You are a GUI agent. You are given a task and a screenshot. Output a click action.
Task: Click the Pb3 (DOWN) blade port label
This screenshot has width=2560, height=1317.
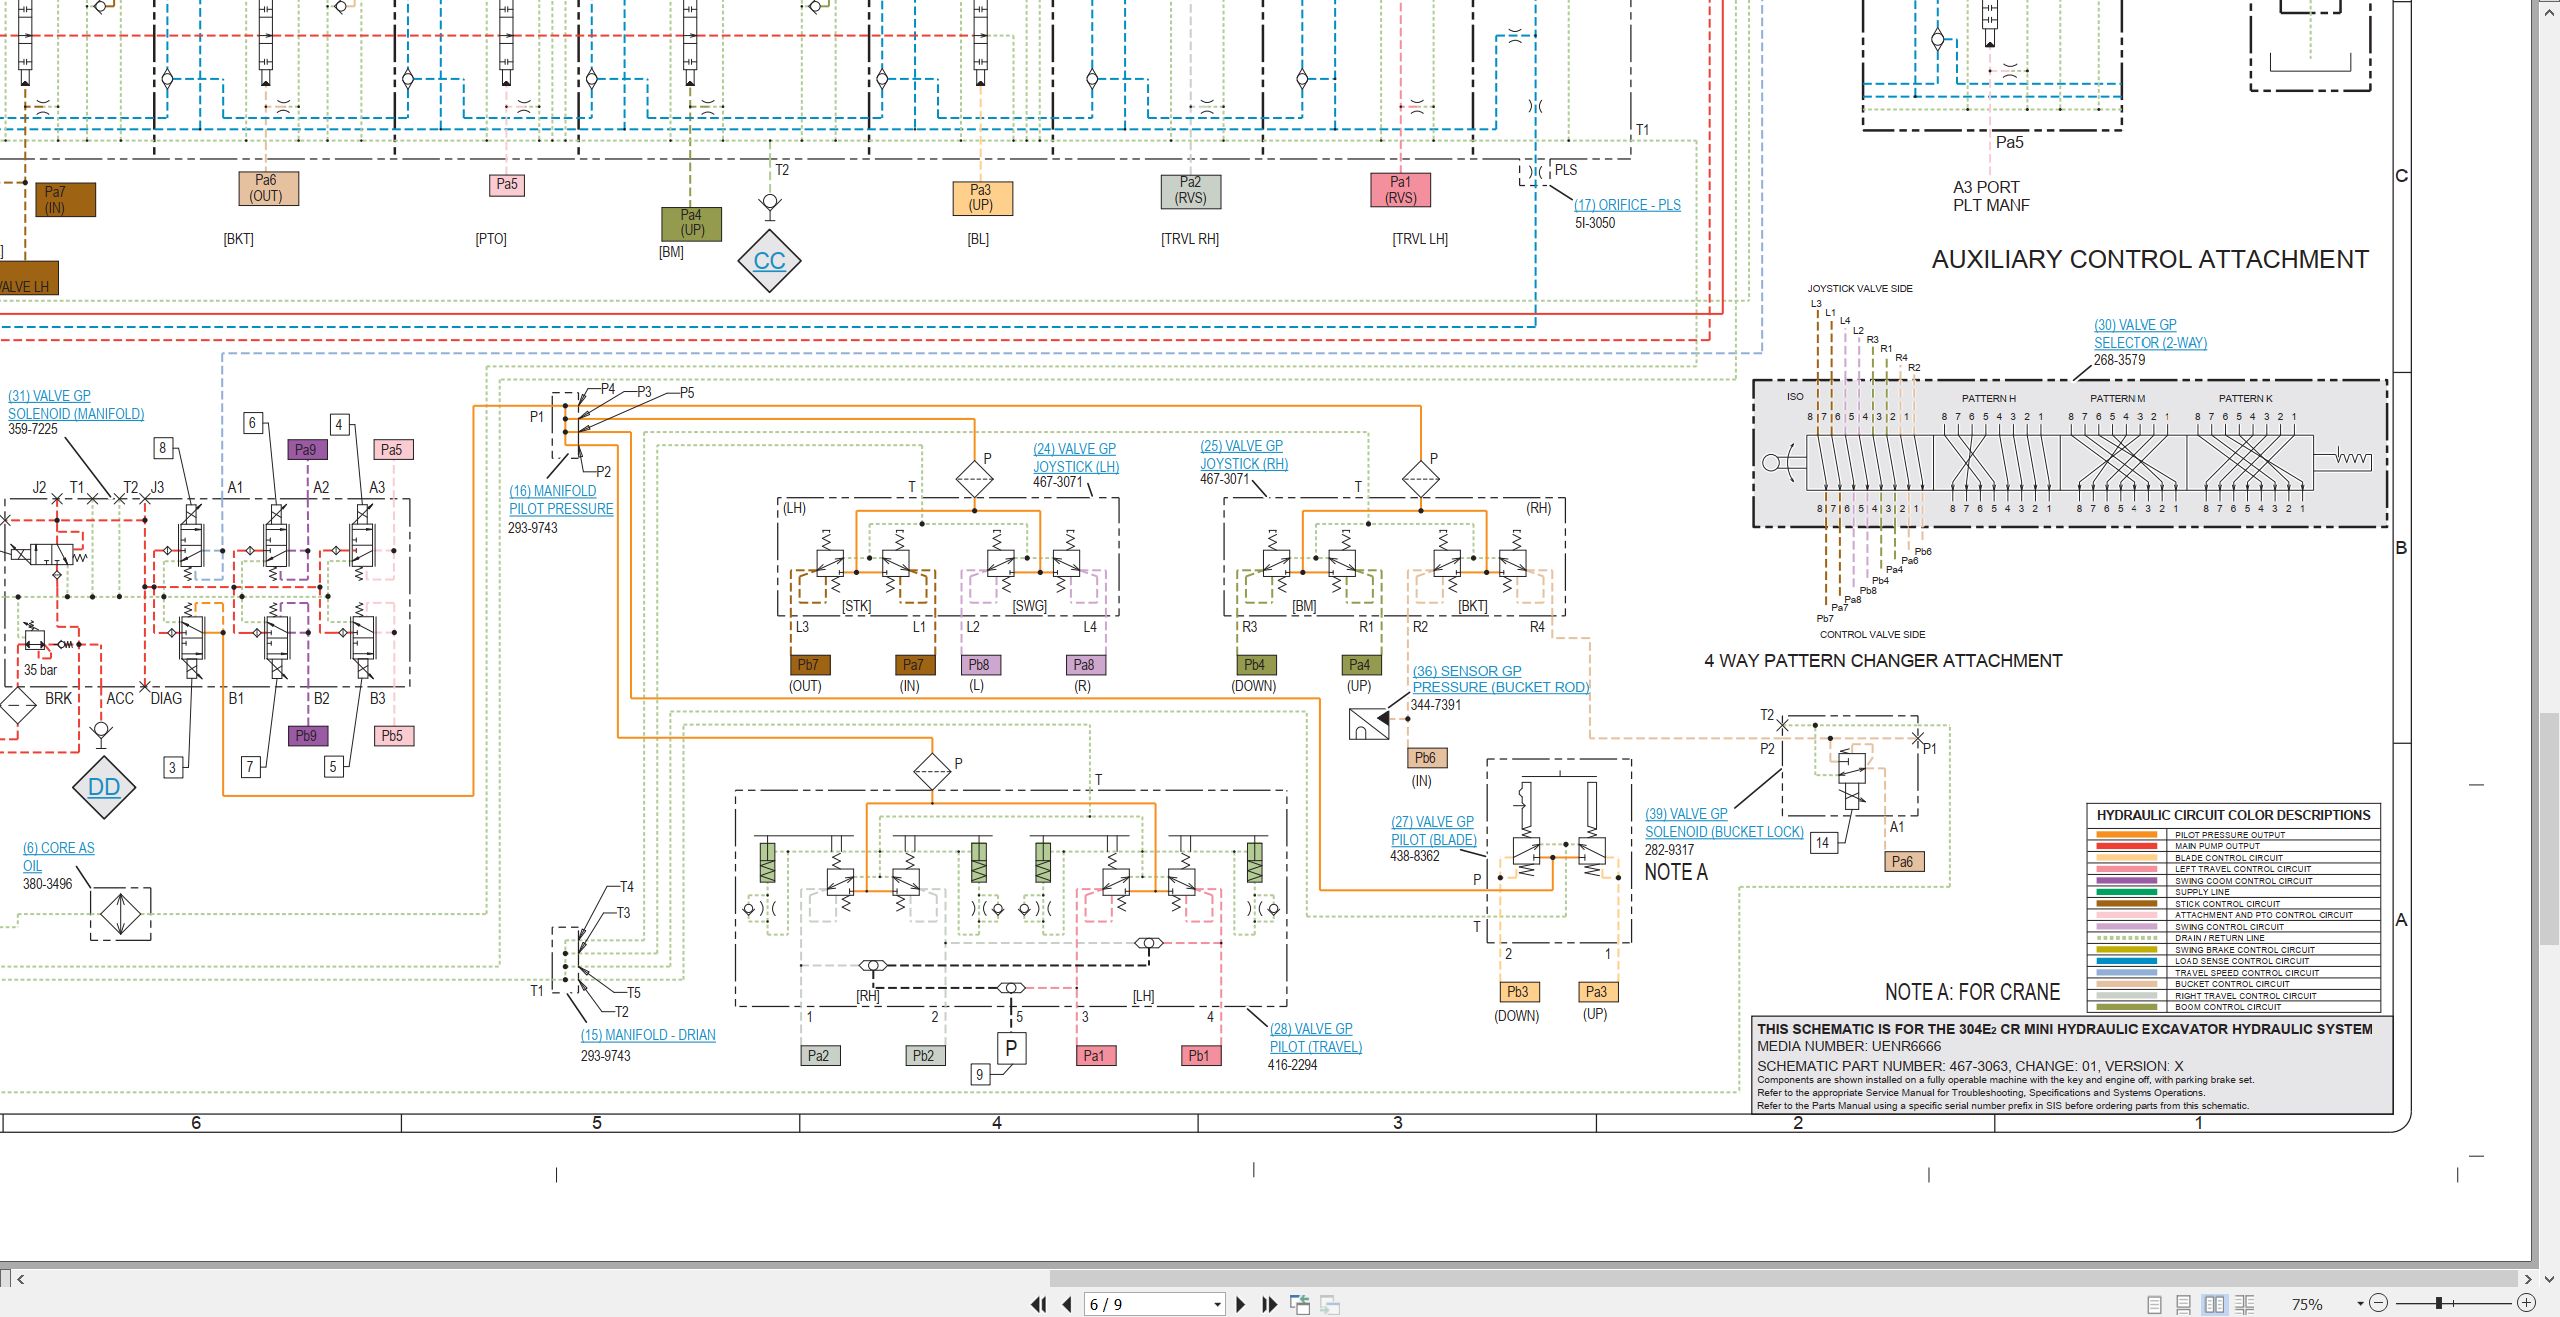1518,992
